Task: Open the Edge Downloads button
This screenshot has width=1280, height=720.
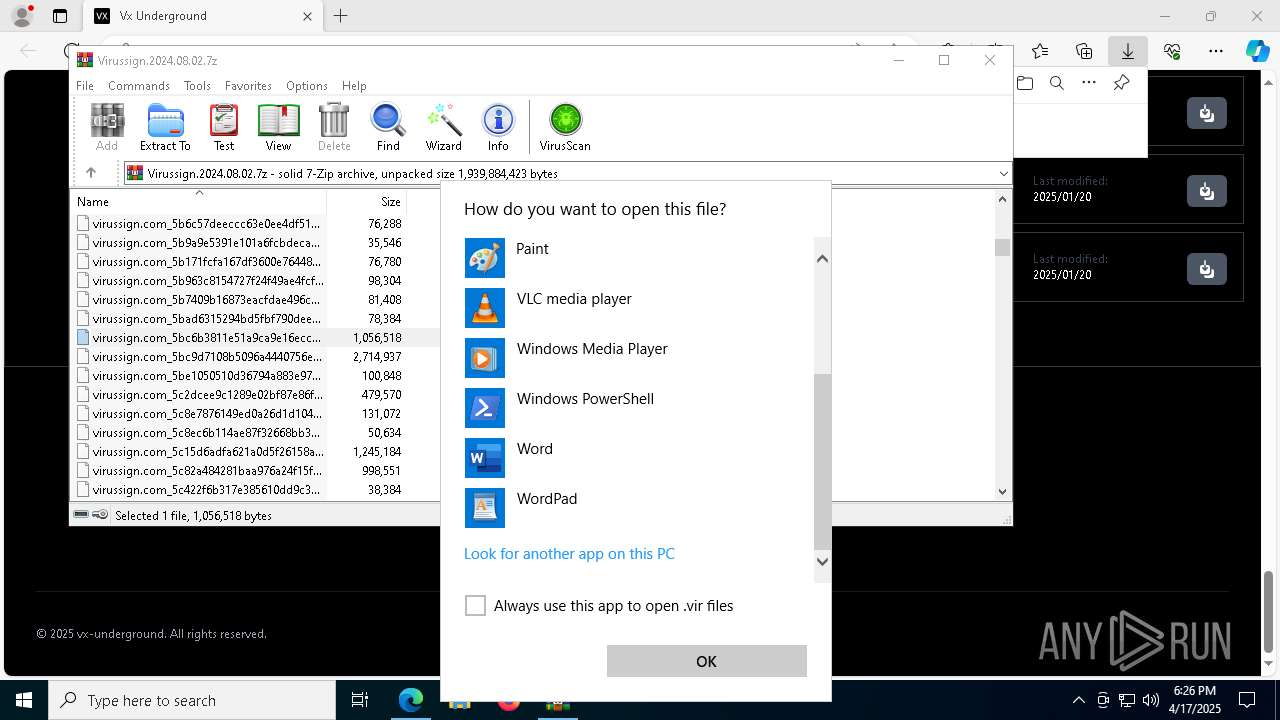Action: coord(1128,50)
